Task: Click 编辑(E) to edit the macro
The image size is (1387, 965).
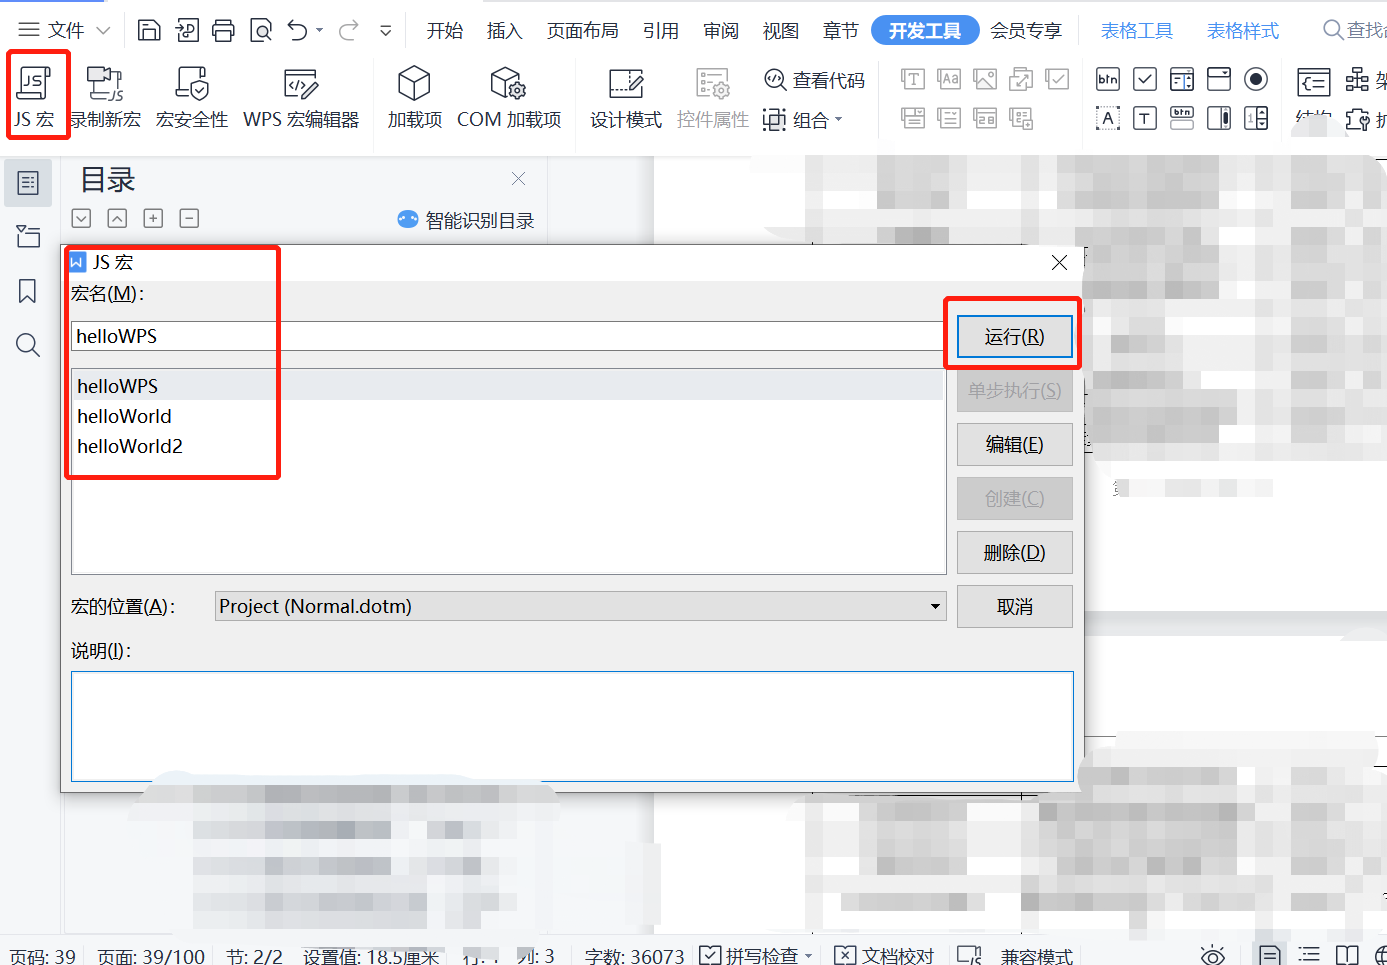Action: point(1014,444)
